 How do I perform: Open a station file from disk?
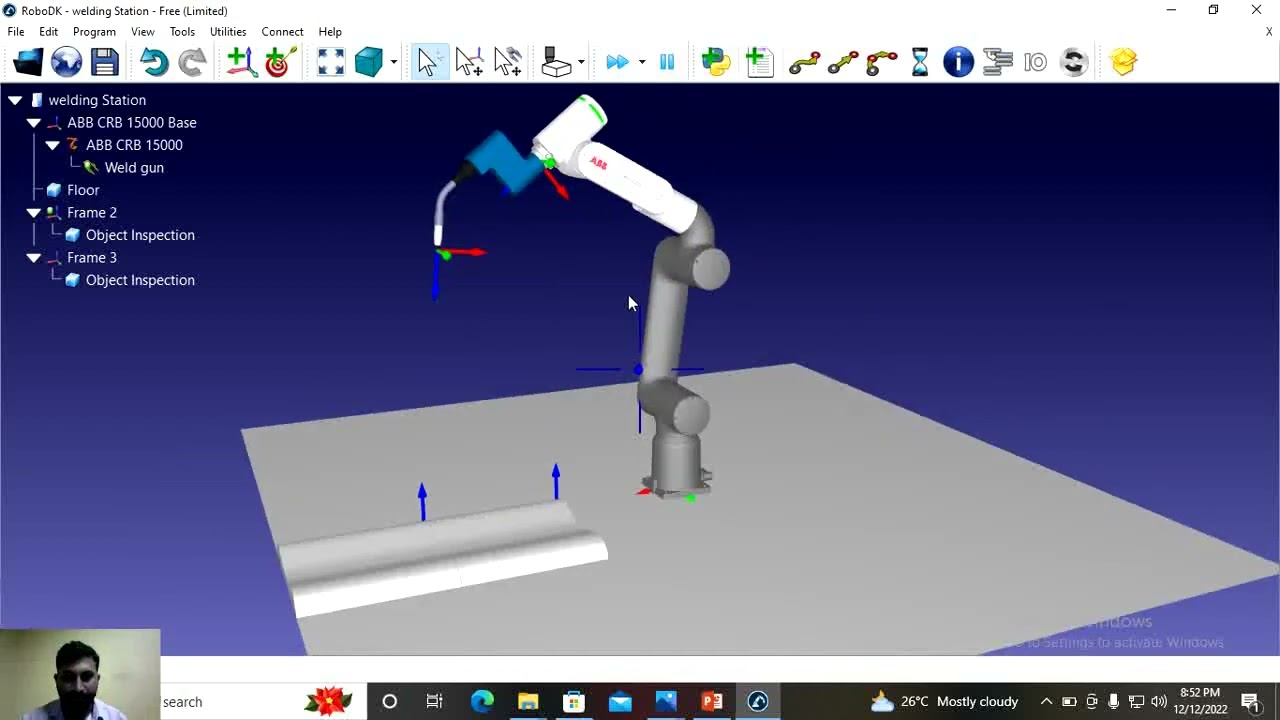point(28,62)
